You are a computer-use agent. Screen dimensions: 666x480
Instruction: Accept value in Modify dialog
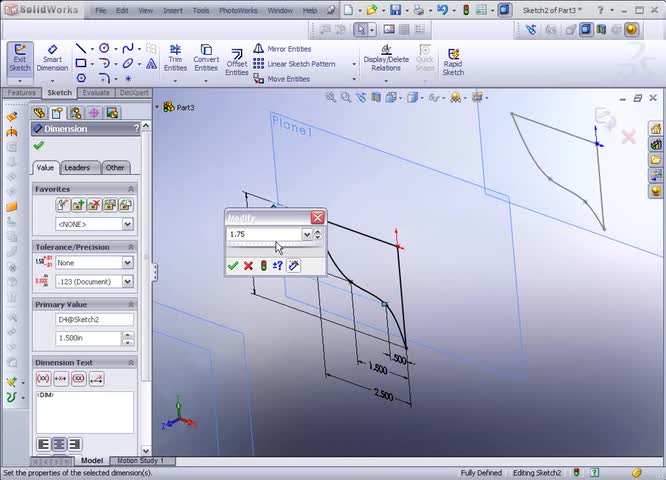[233, 266]
